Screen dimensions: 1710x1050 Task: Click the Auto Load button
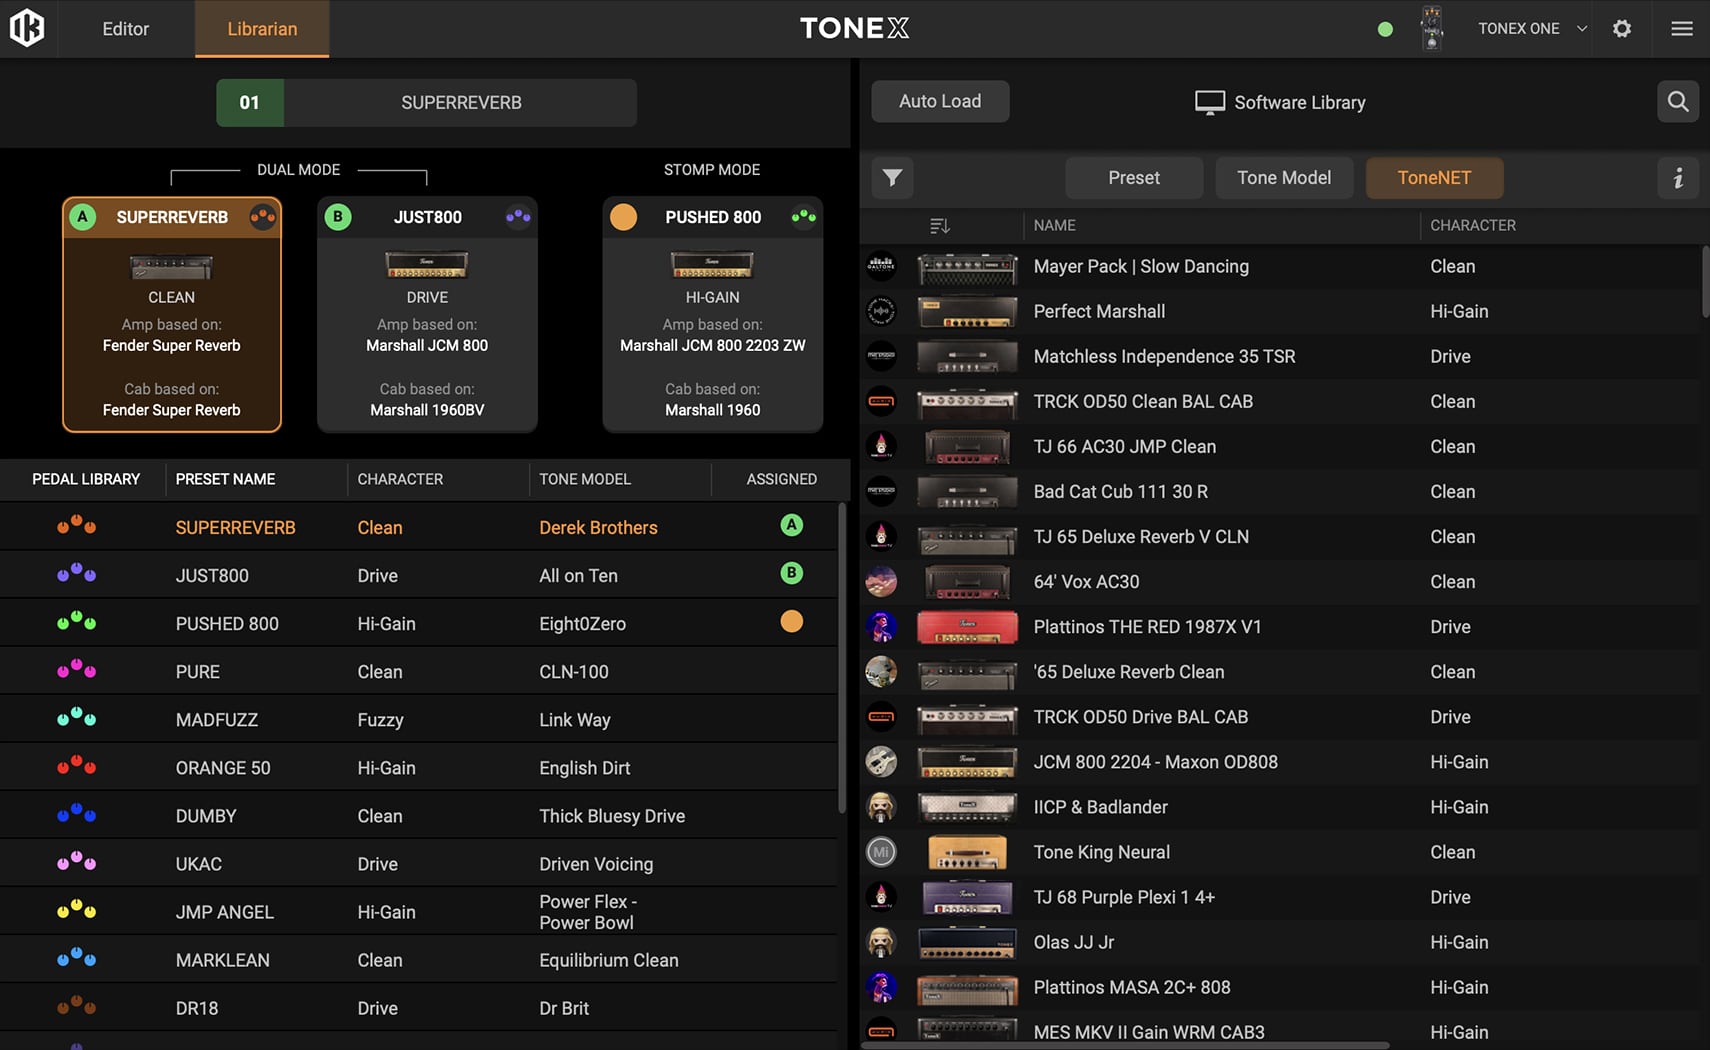click(939, 102)
